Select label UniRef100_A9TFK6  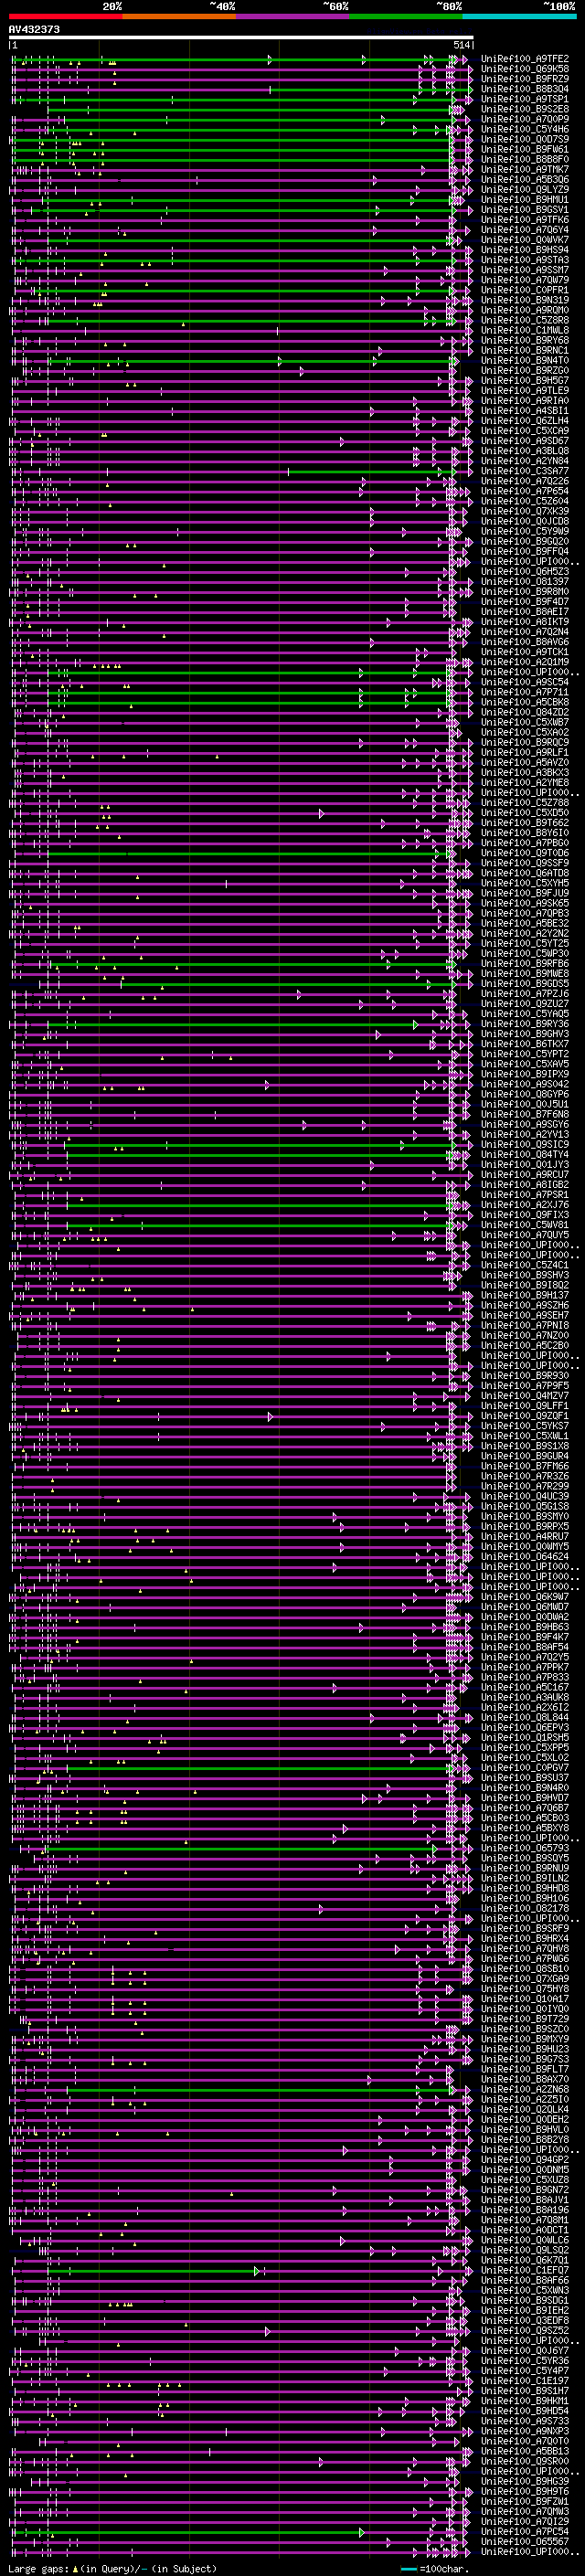click(525, 220)
